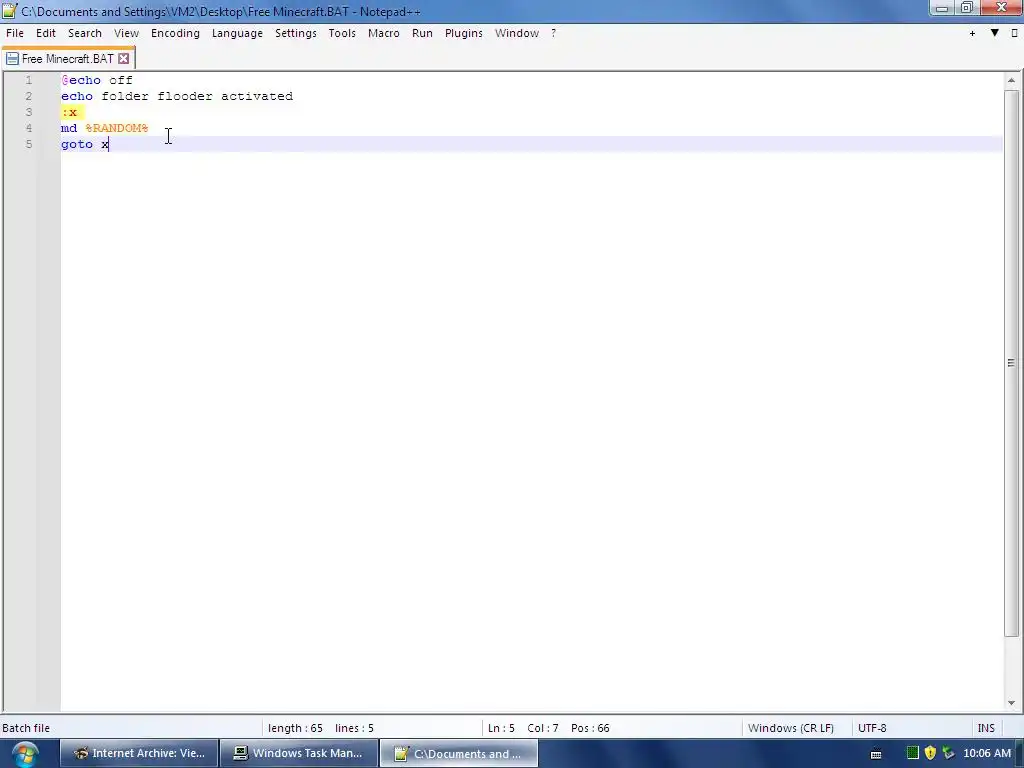Open the Window menu
The width and height of the screenshot is (1024, 768).
517,33
